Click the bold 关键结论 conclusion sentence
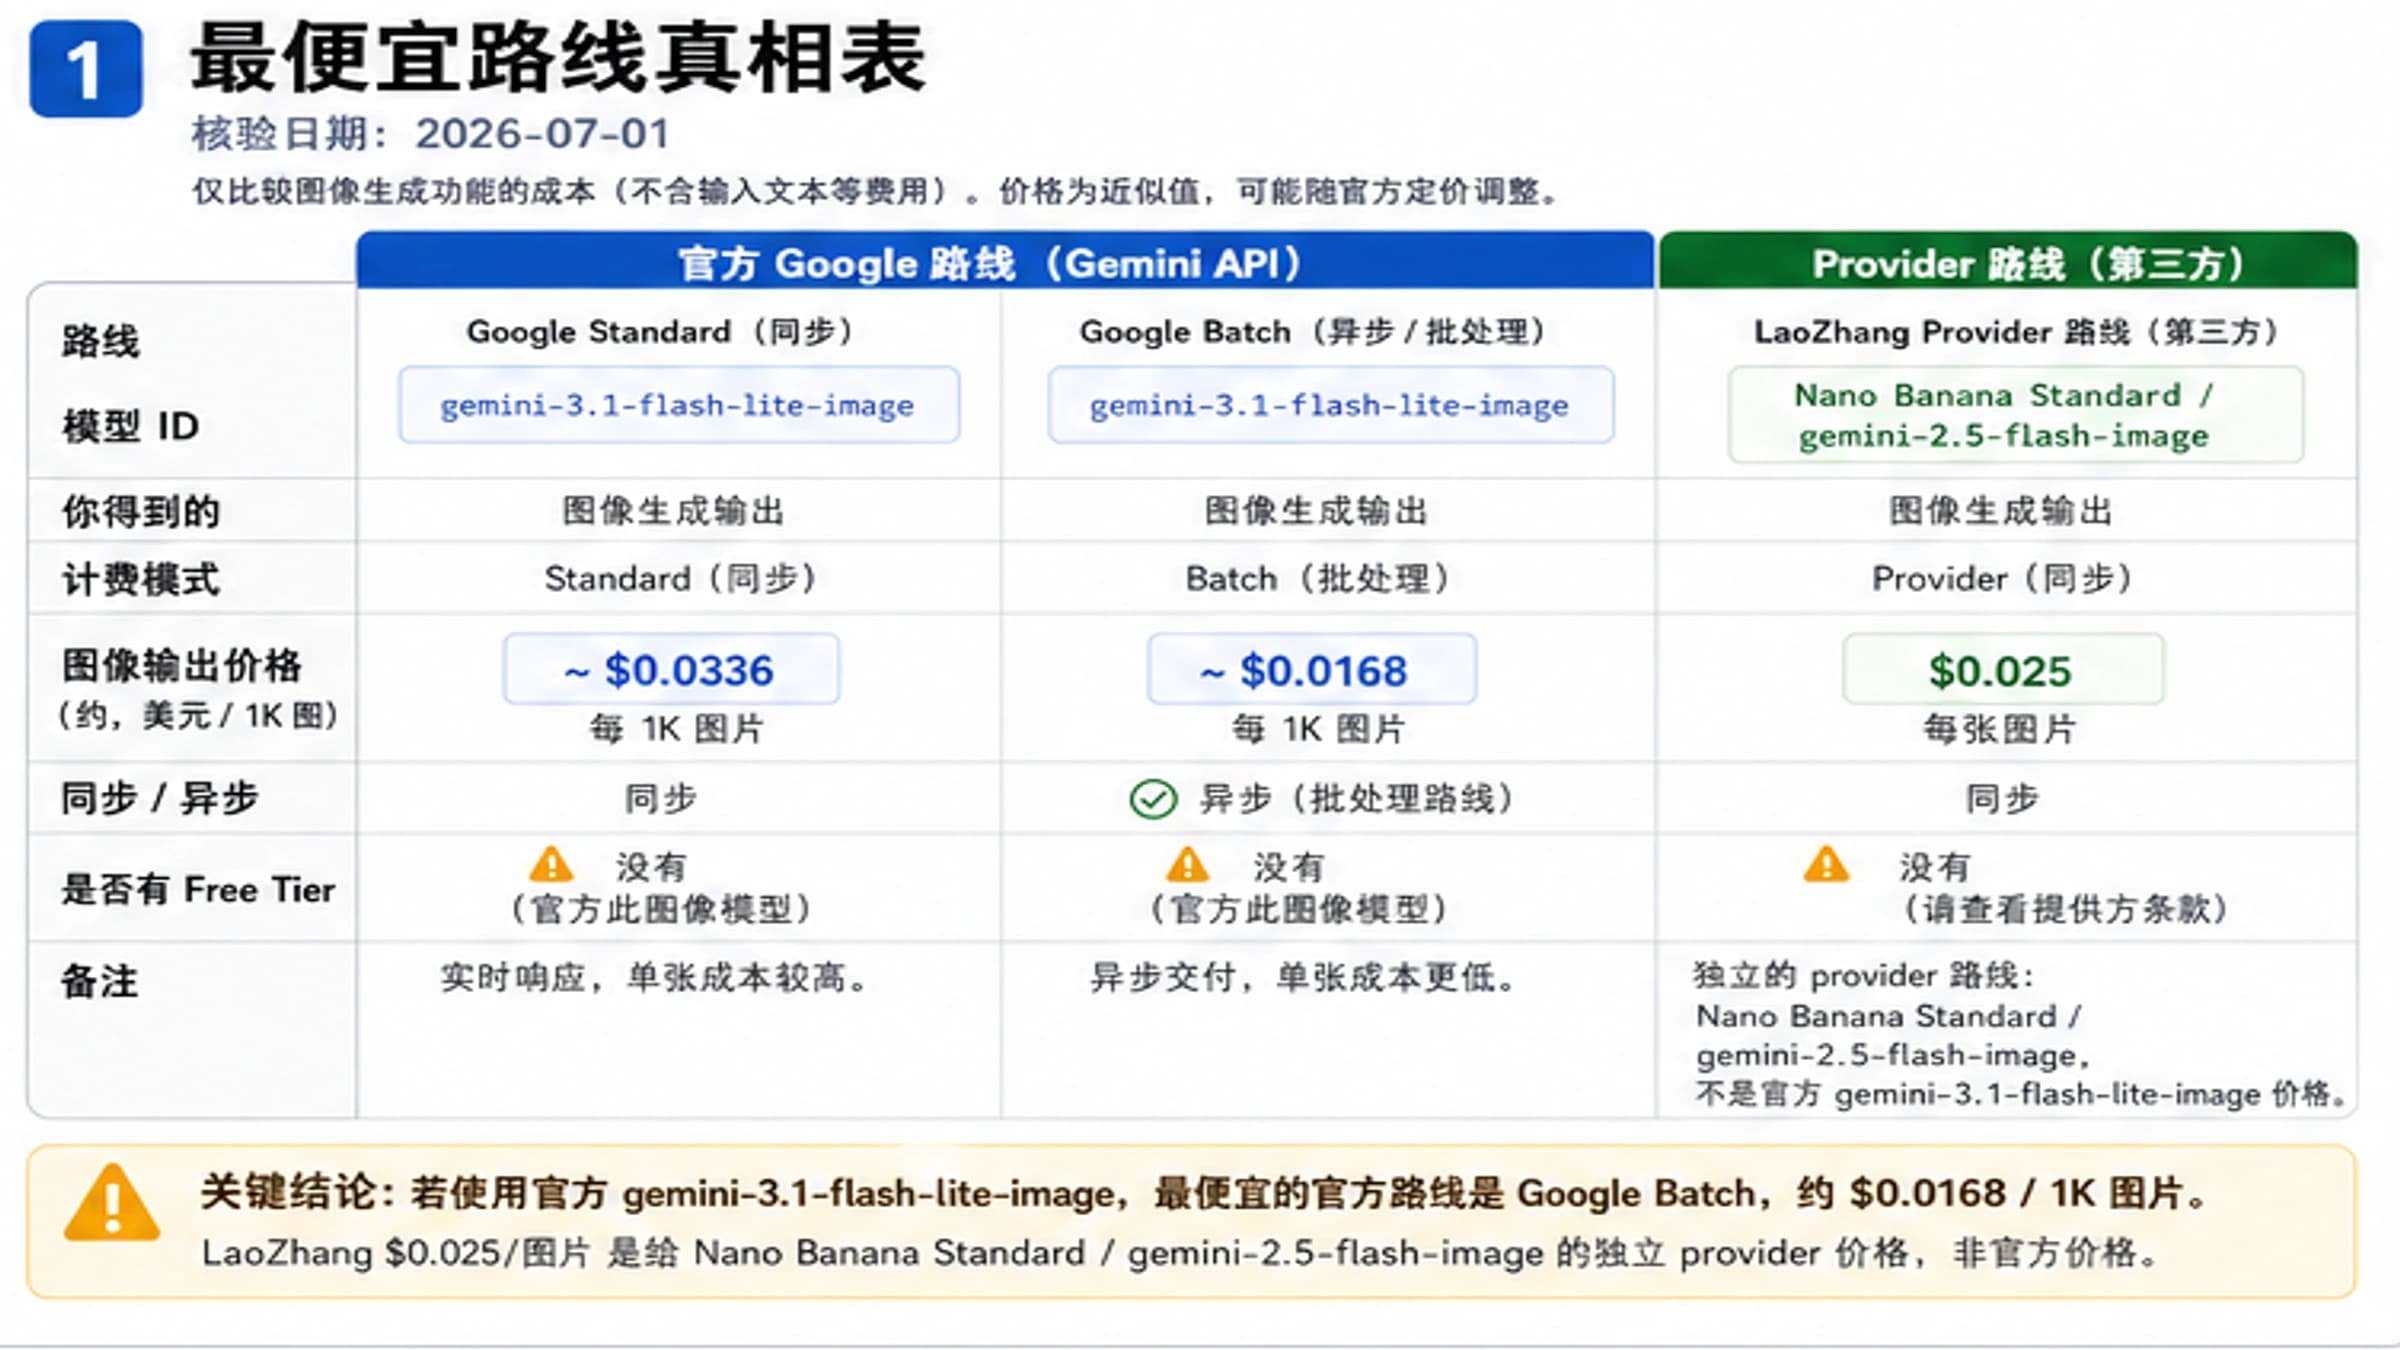Screen dimensions: 2400x1350 pos(1205,1193)
